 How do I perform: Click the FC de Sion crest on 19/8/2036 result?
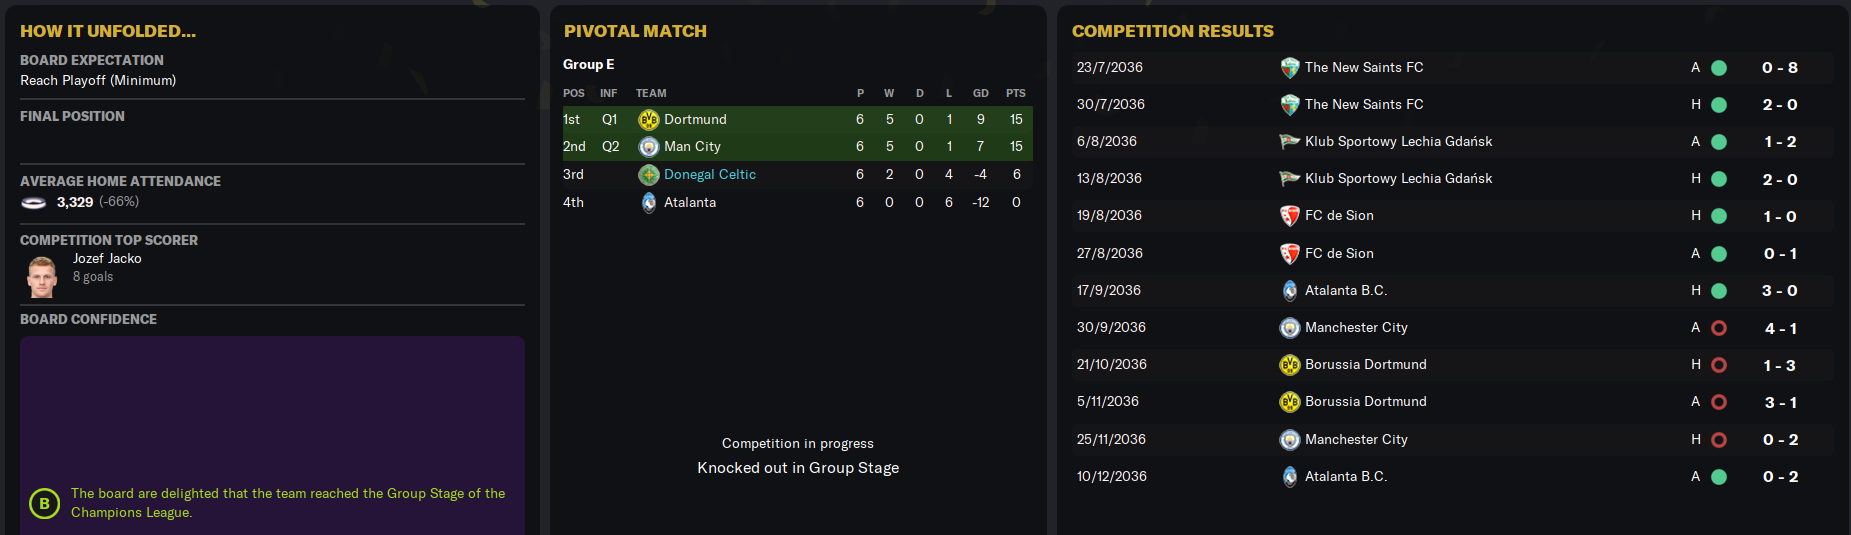tap(1290, 216)
